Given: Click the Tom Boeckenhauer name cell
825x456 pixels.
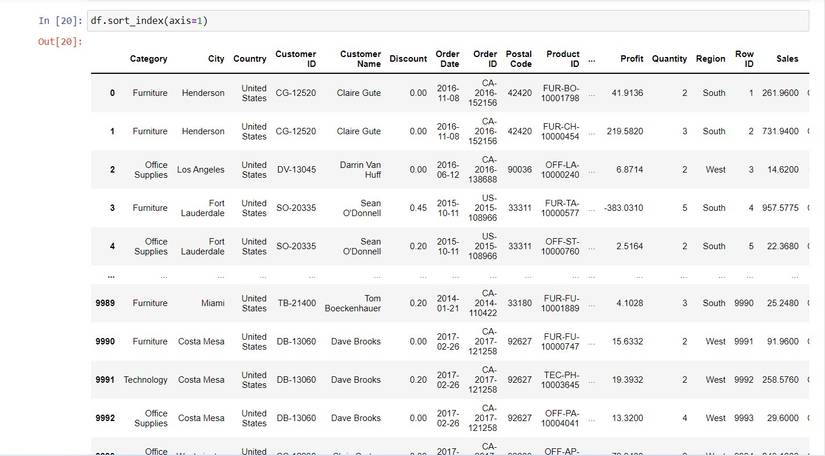Looking at the screenshot, I should point(353,303).
